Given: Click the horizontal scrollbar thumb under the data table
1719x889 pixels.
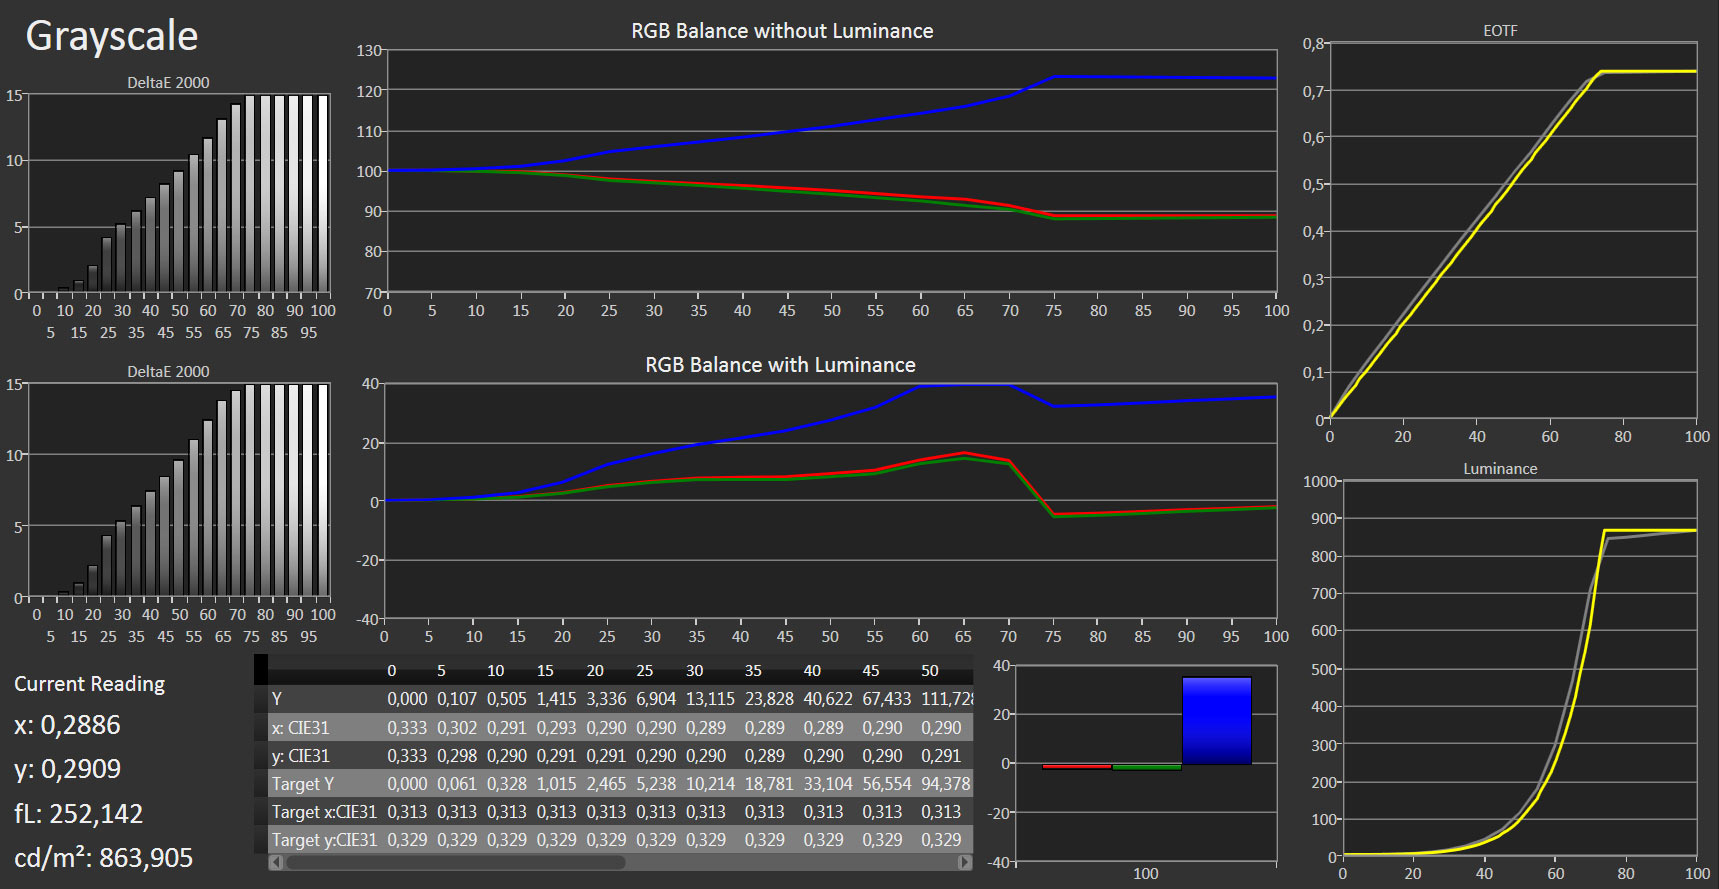Looking at the screenshot, I should (x=456, y=862).
